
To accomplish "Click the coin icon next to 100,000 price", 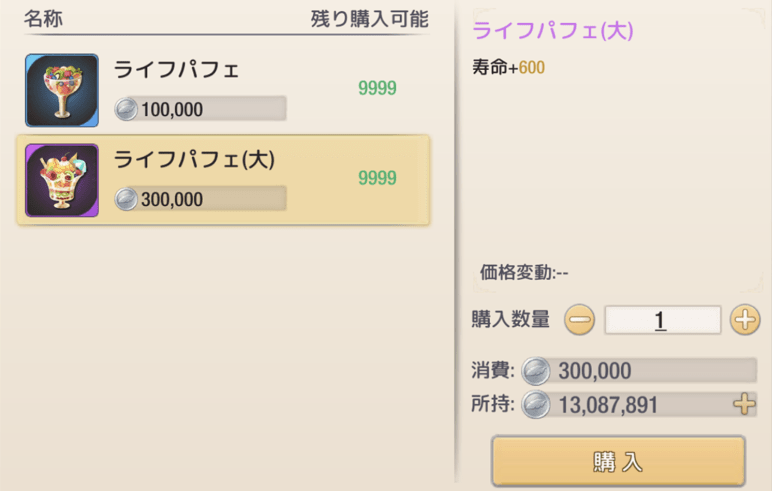I will click(x=126, y=109).
